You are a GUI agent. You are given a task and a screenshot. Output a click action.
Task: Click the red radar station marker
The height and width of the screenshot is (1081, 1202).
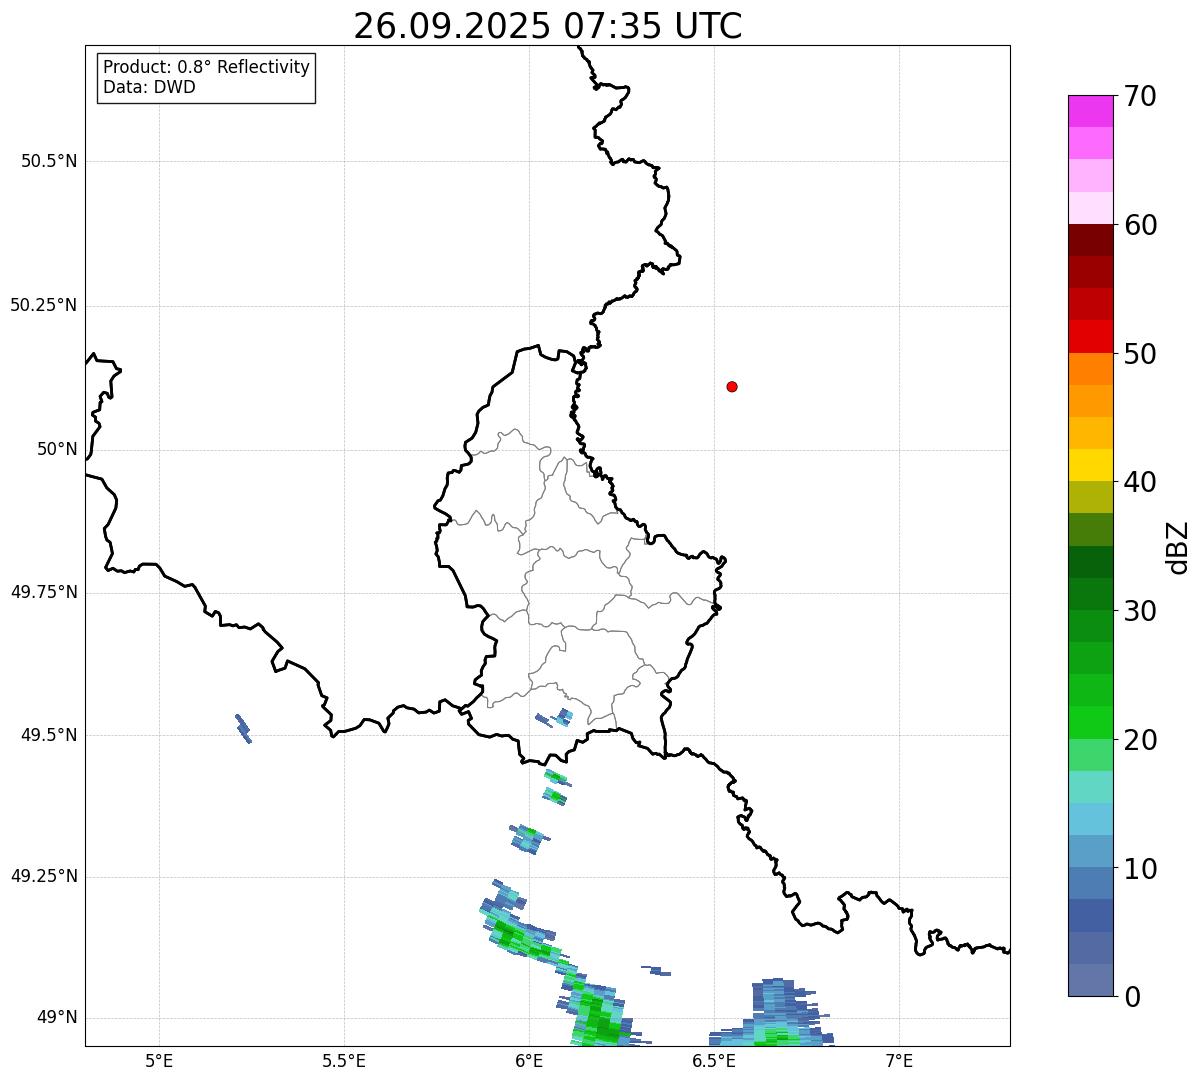point(732,386)
